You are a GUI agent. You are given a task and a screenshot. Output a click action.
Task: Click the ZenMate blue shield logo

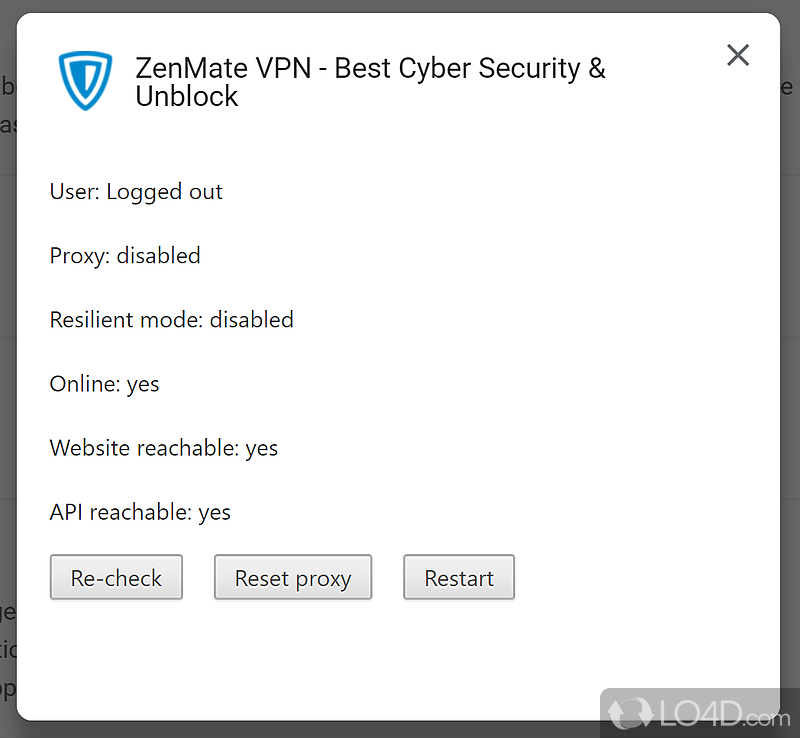[86, 81]
